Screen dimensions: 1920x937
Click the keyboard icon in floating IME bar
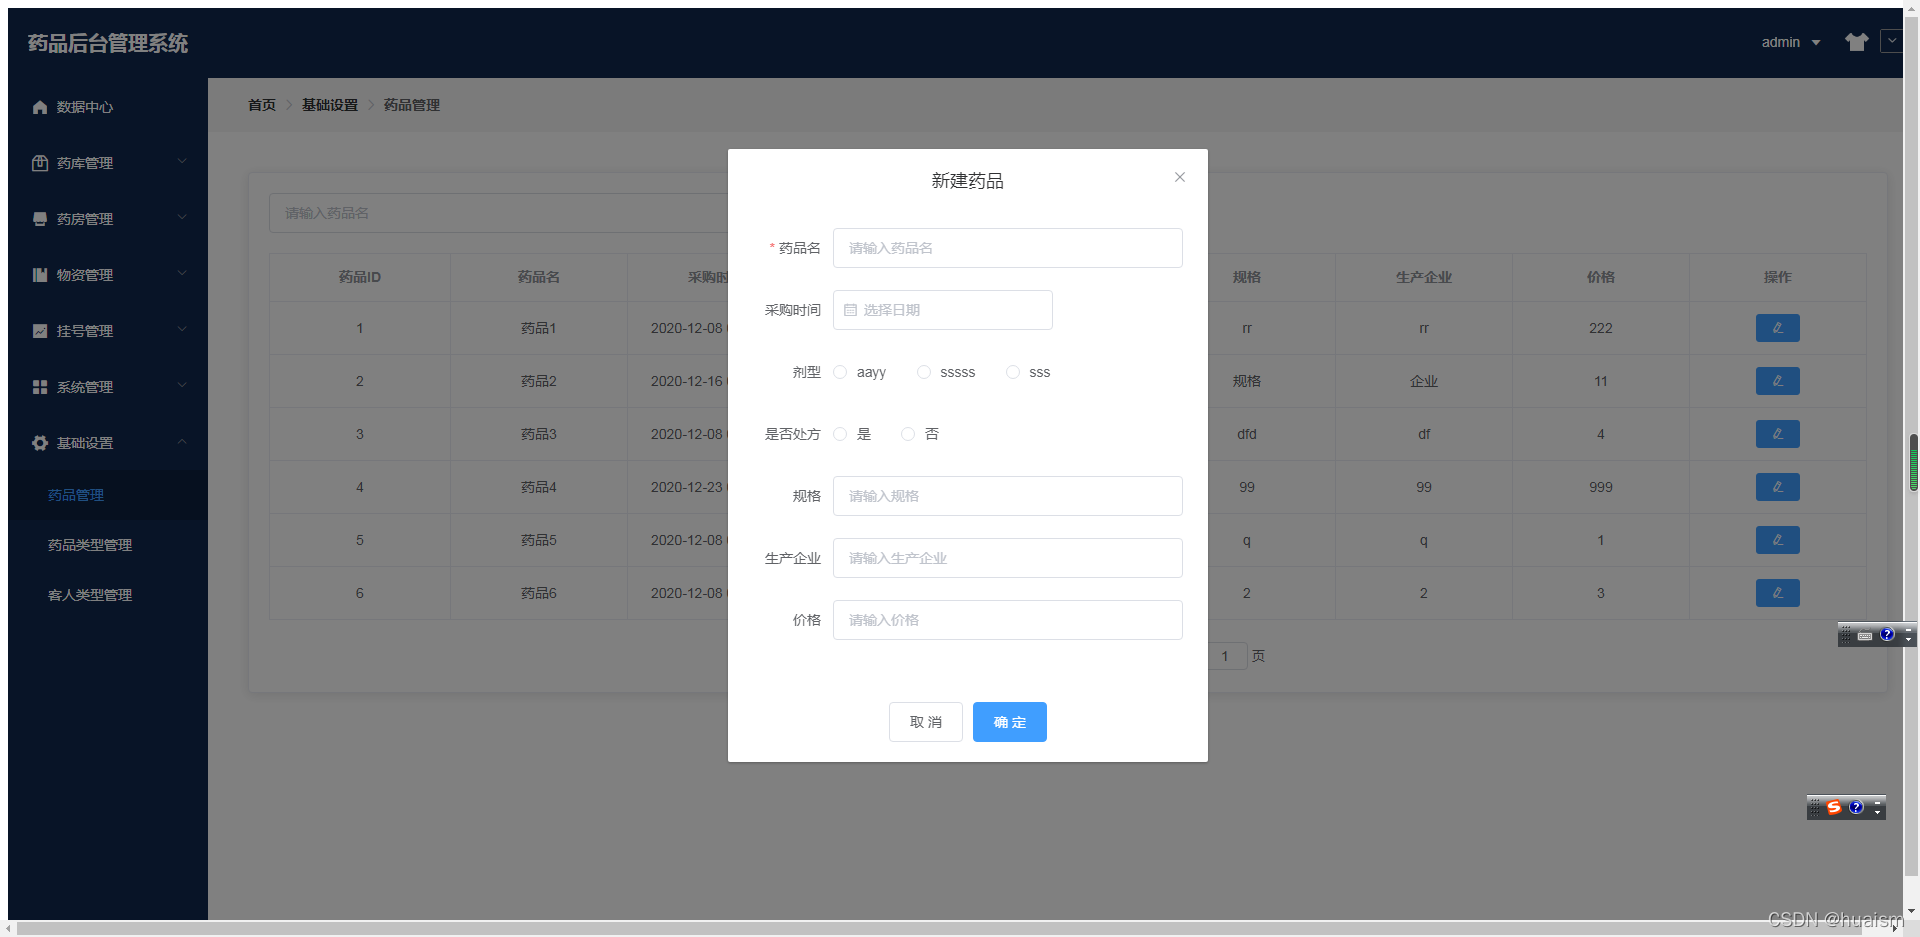(x=1865, y=635)
